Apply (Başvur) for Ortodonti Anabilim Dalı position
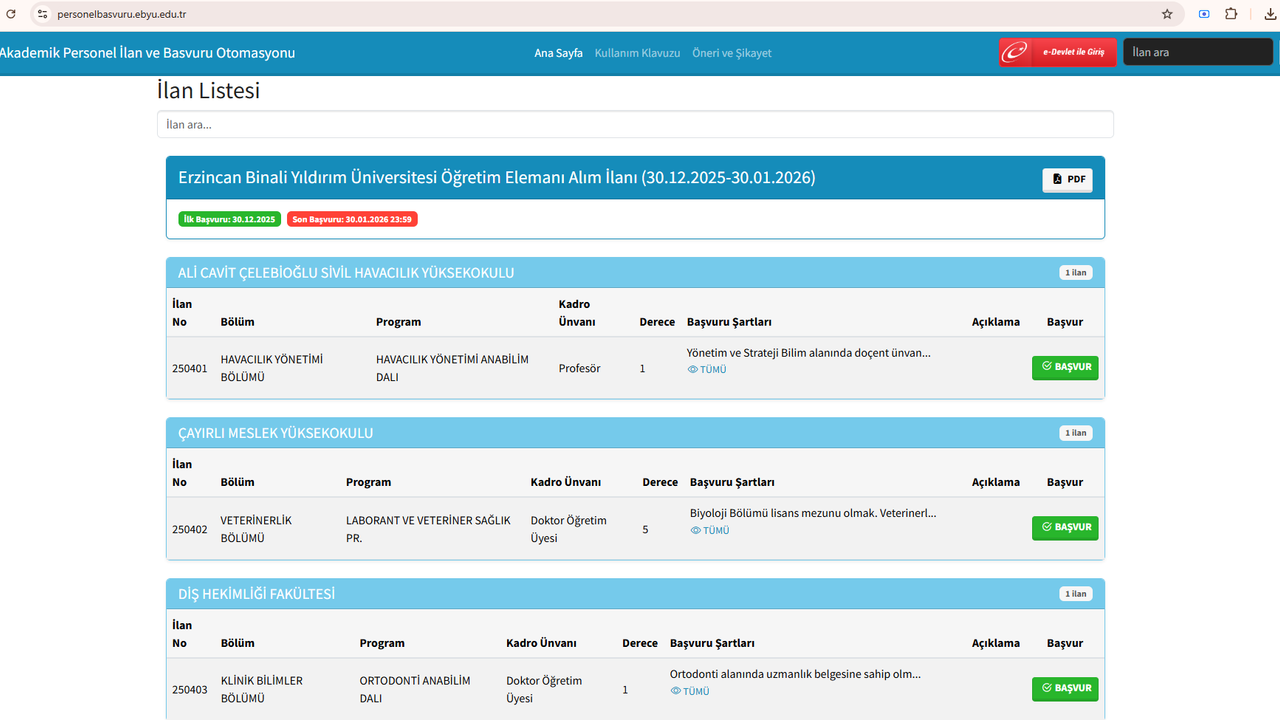The width and height of the screenshot is (1280, 720). click(x=1065, y=688)
